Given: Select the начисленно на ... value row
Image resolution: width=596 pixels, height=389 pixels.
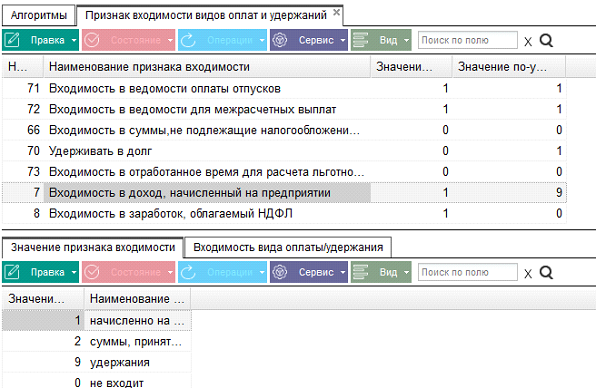Looking at the screenshot, I should 97,321.
